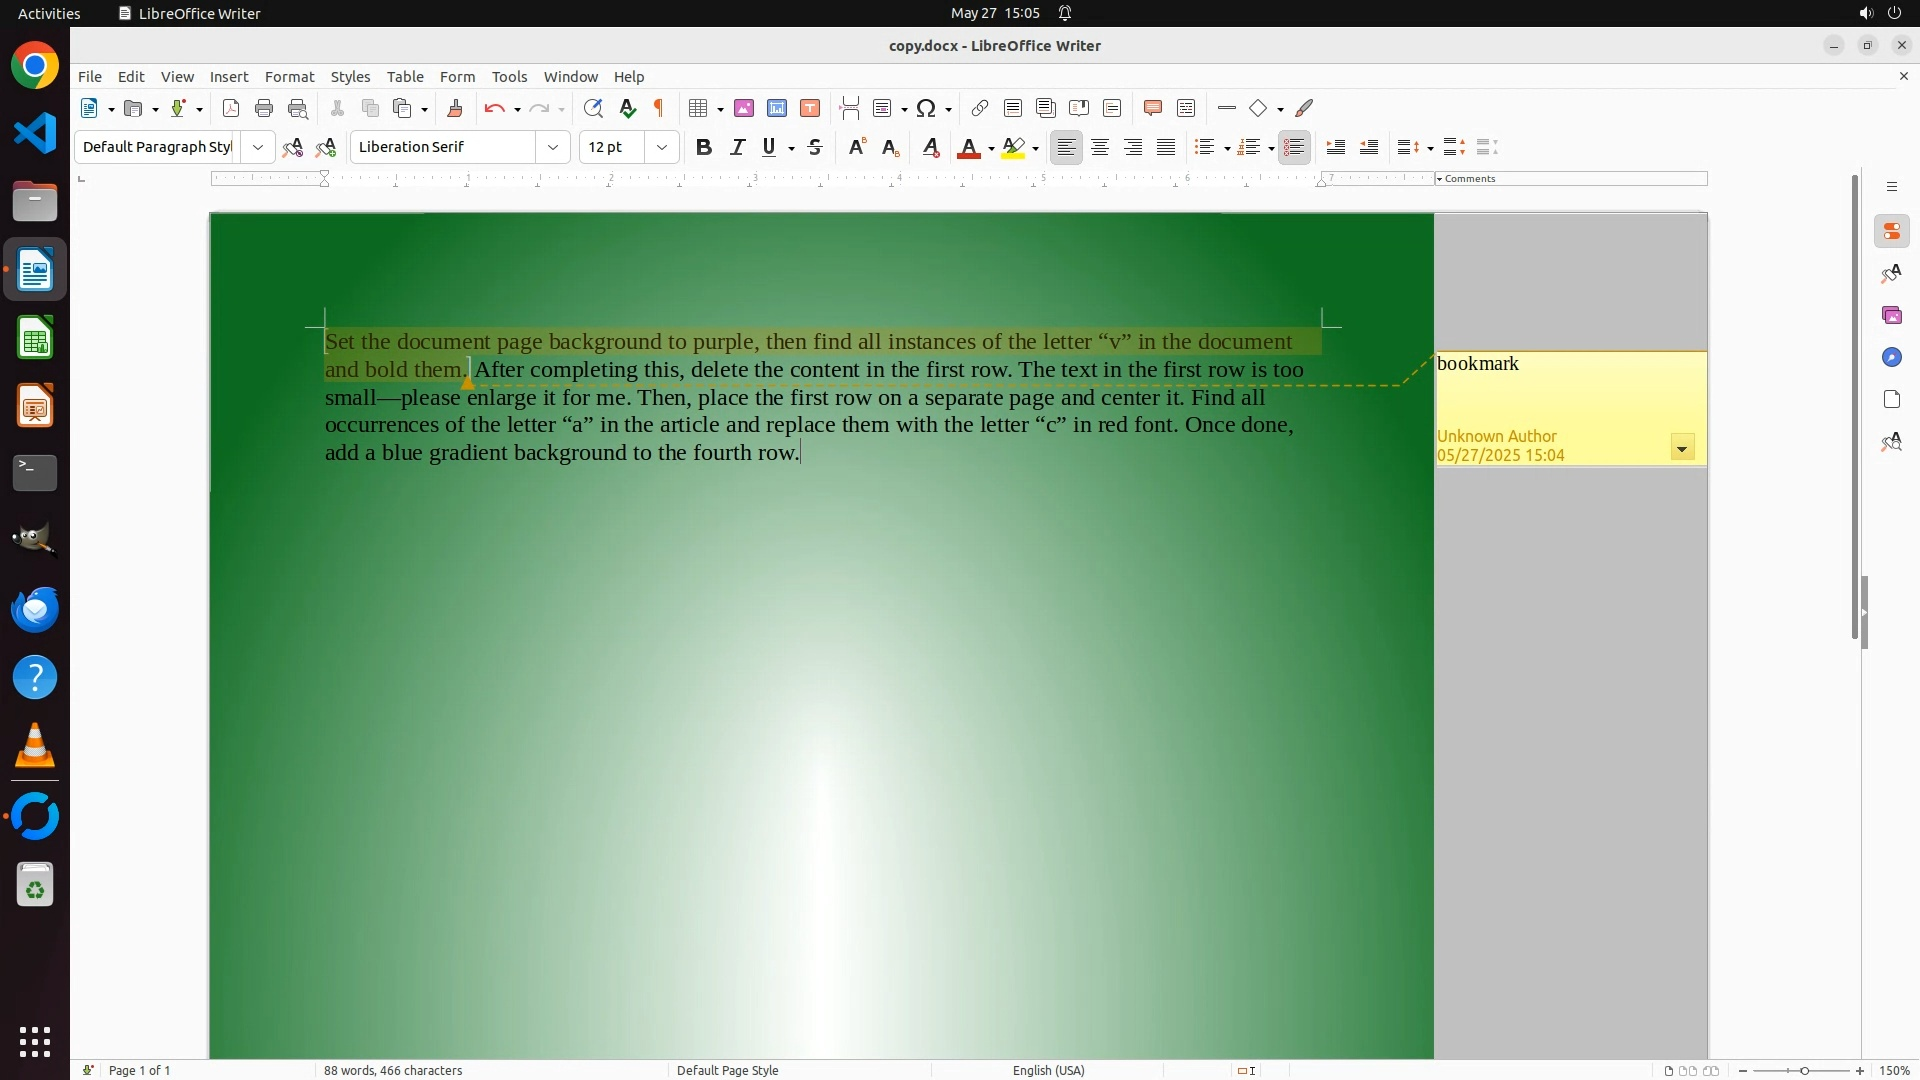Expand the font size dropdown
The height and width of the screenshot is (1080, 1920).
click(x=662, y=147)
